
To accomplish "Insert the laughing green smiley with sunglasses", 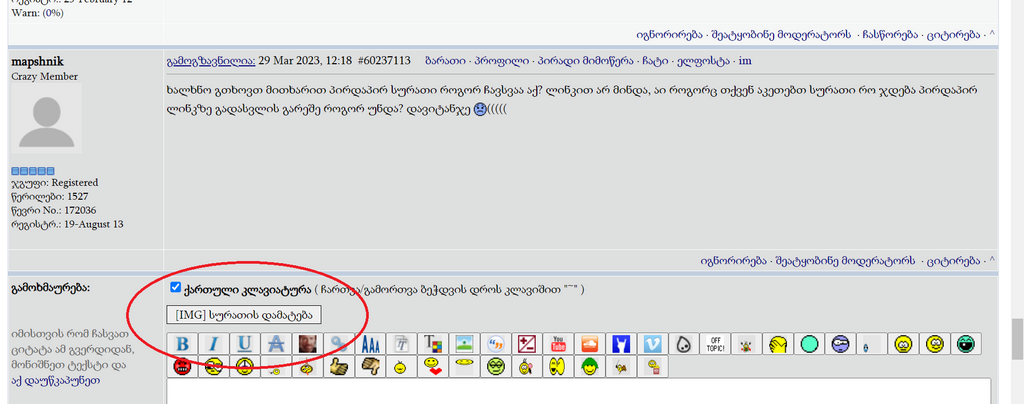I will [x=966, y=344].
